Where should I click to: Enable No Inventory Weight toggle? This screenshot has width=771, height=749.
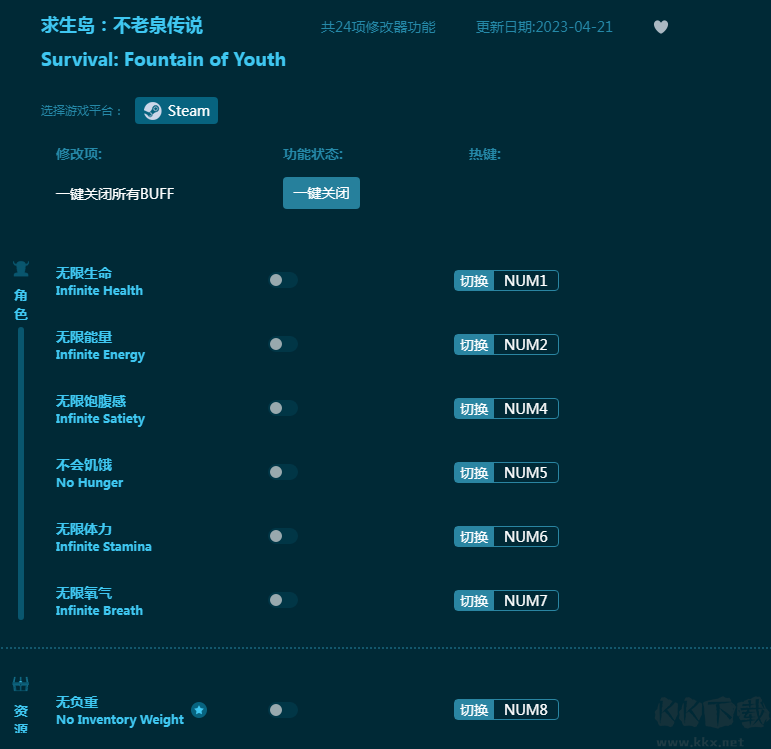pos(283,710)
